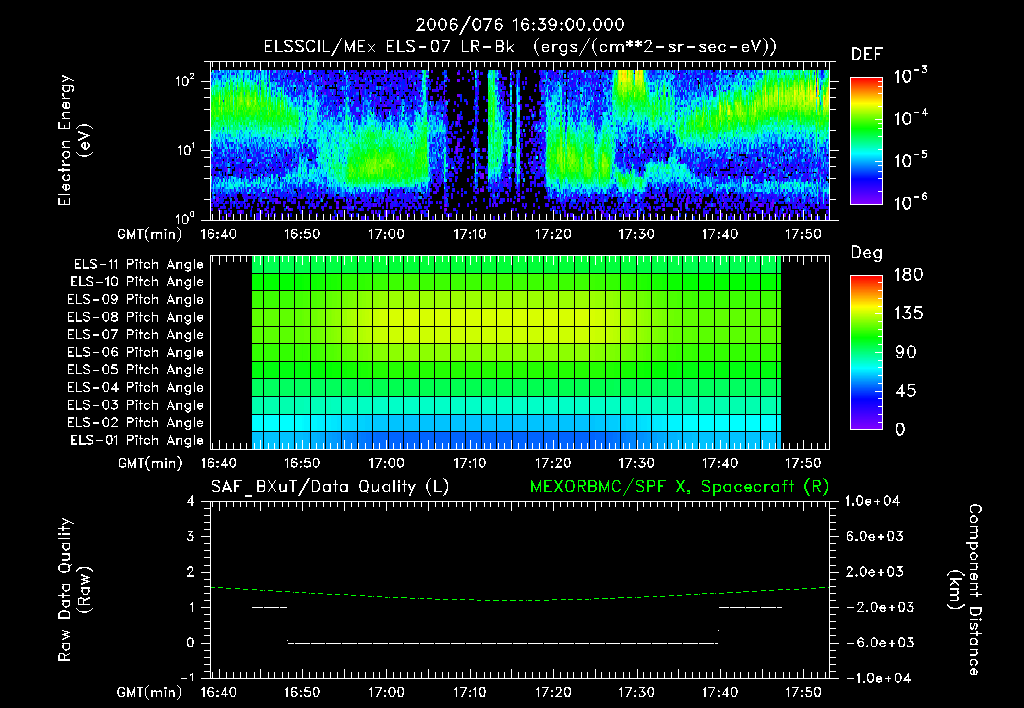Click the '180' degree scale value
This screenshot has width=1024, height=708.
pyautogui.click(x=908, y=274)
